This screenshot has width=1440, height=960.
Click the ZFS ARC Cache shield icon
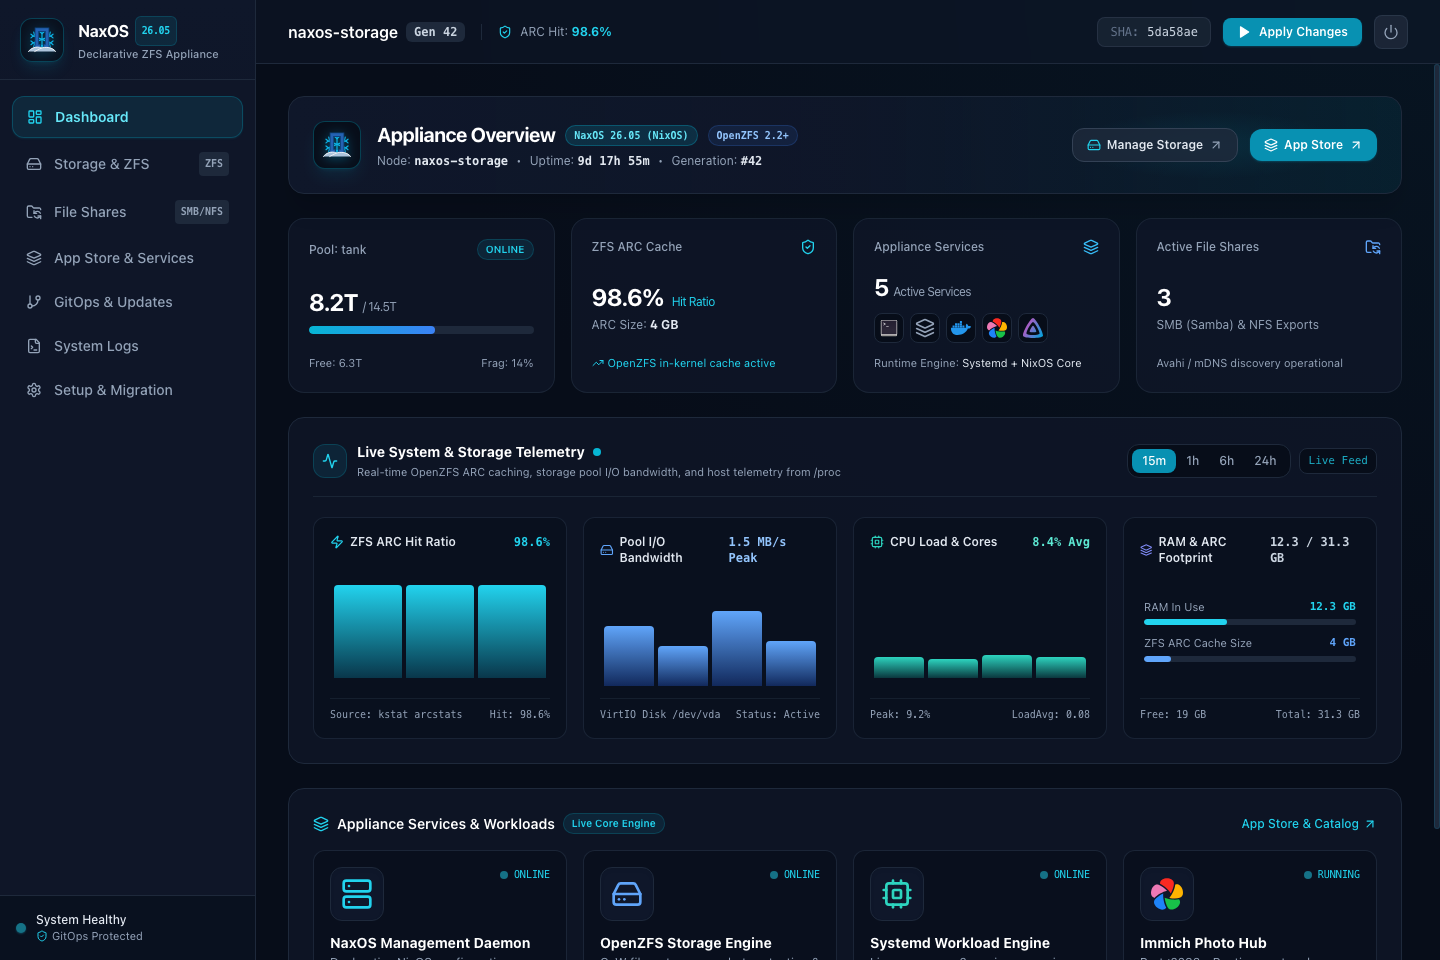click(808, 247)
